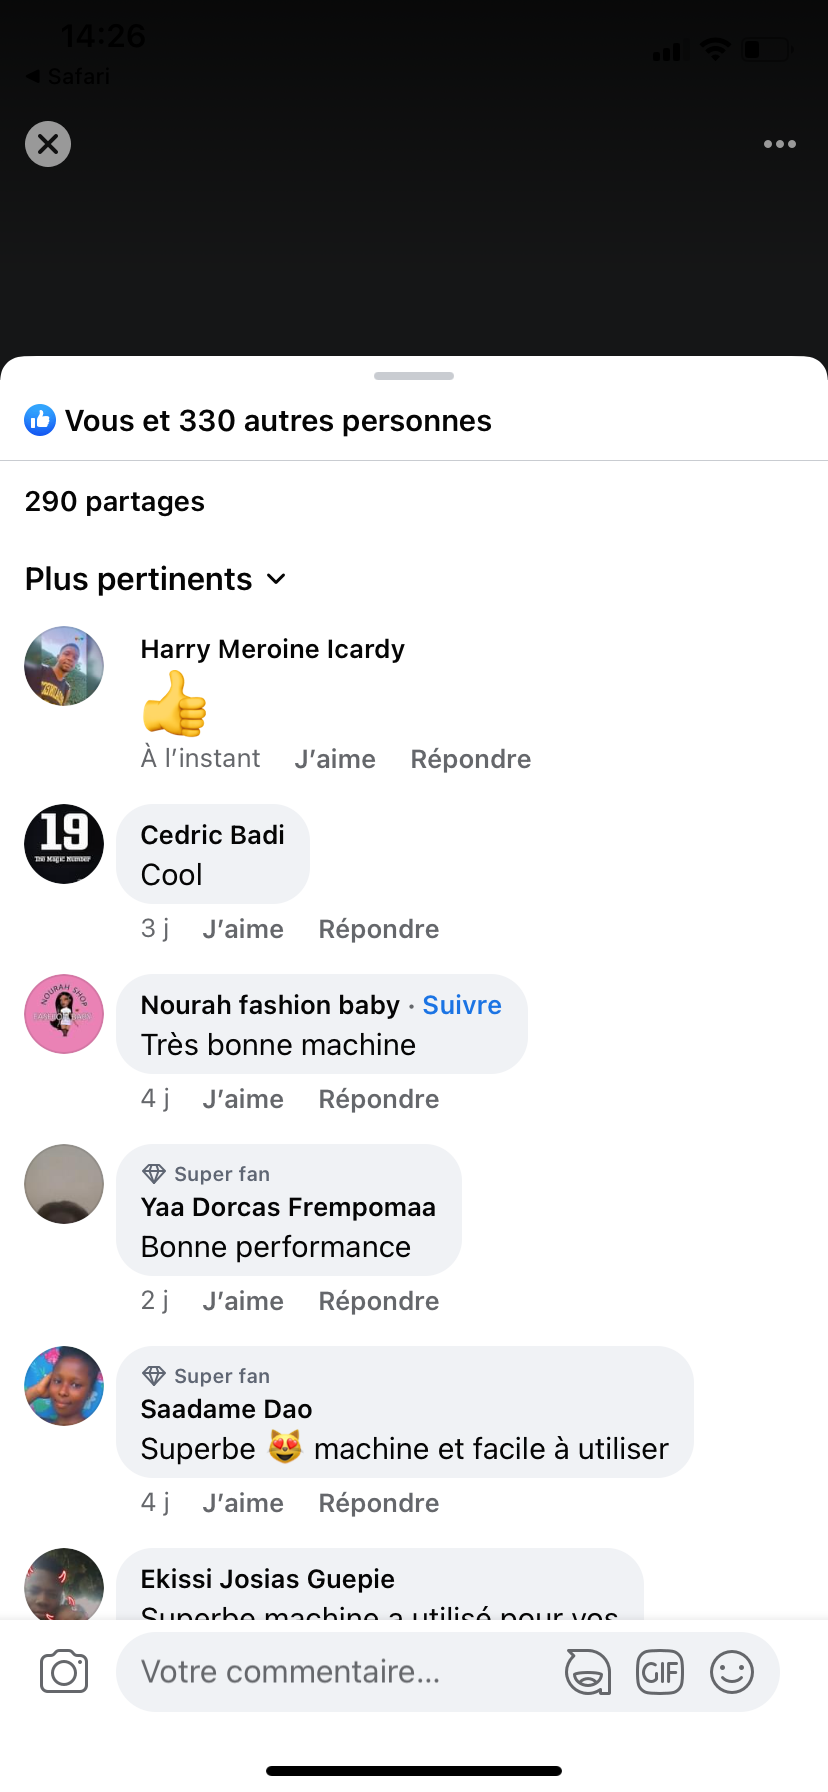Close the comments view with X

pyautogui.click(x=48, y=144)
